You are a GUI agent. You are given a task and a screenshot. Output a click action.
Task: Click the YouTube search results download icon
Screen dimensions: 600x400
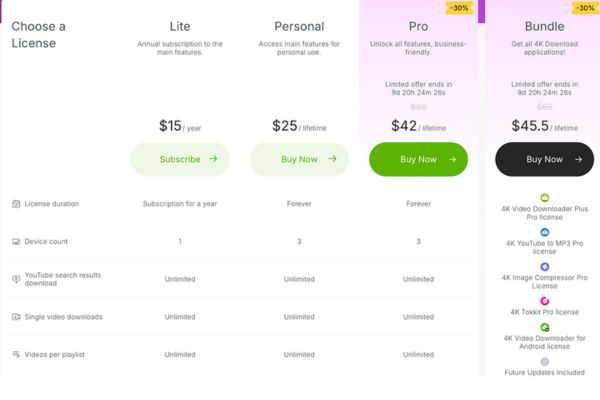pyautogui.click(x=16, y=279)
